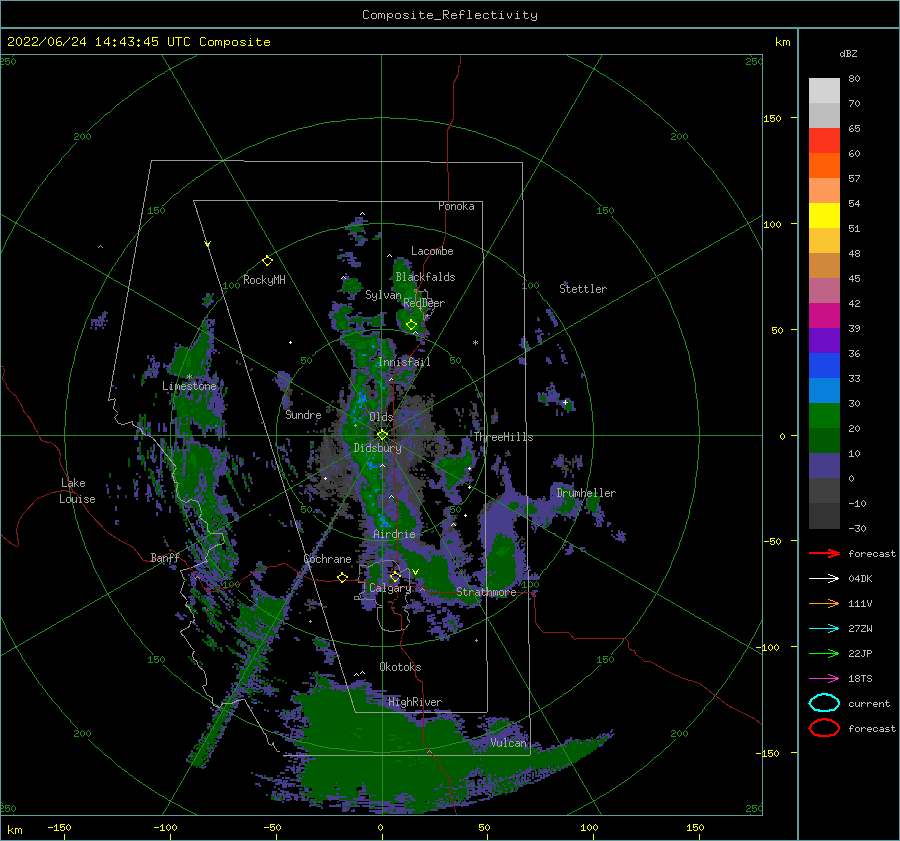Click the cyan current ellipse icon
Screen dimensions: 900x841
tap(824, 703)
